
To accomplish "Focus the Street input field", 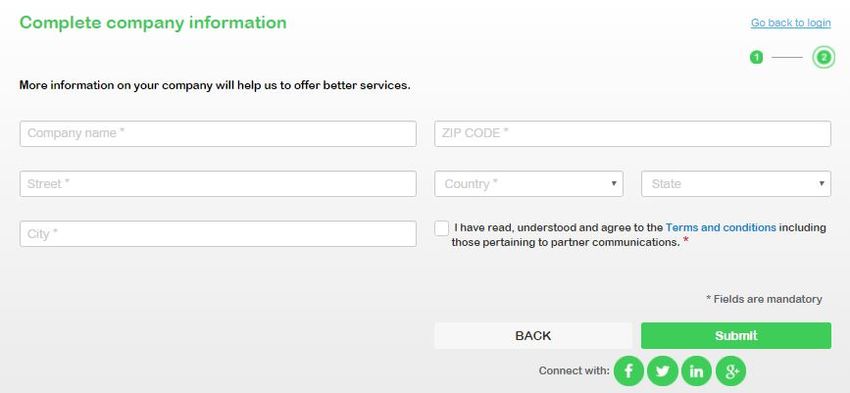I will (x=218, y=184).
